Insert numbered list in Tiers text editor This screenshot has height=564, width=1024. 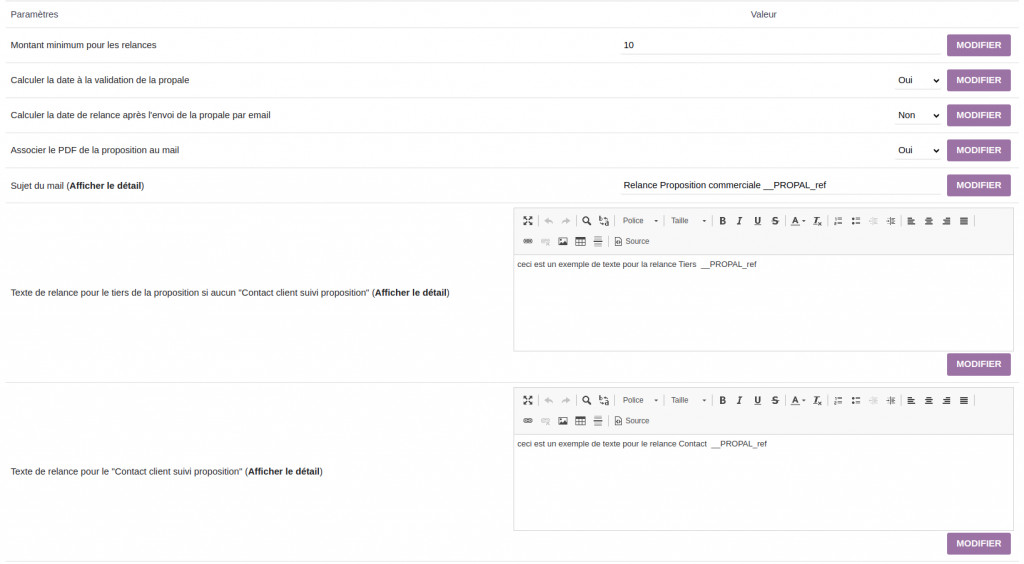point(838,221)
